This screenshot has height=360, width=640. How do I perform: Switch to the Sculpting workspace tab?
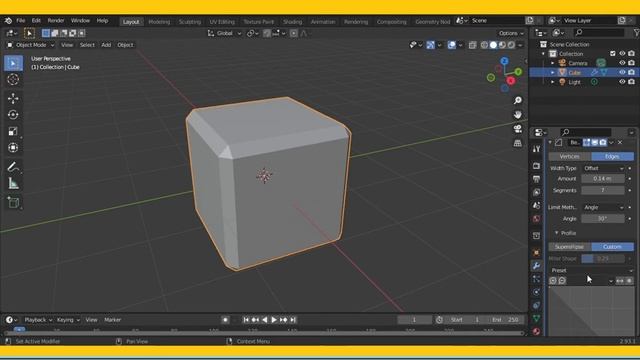(189, 22)
